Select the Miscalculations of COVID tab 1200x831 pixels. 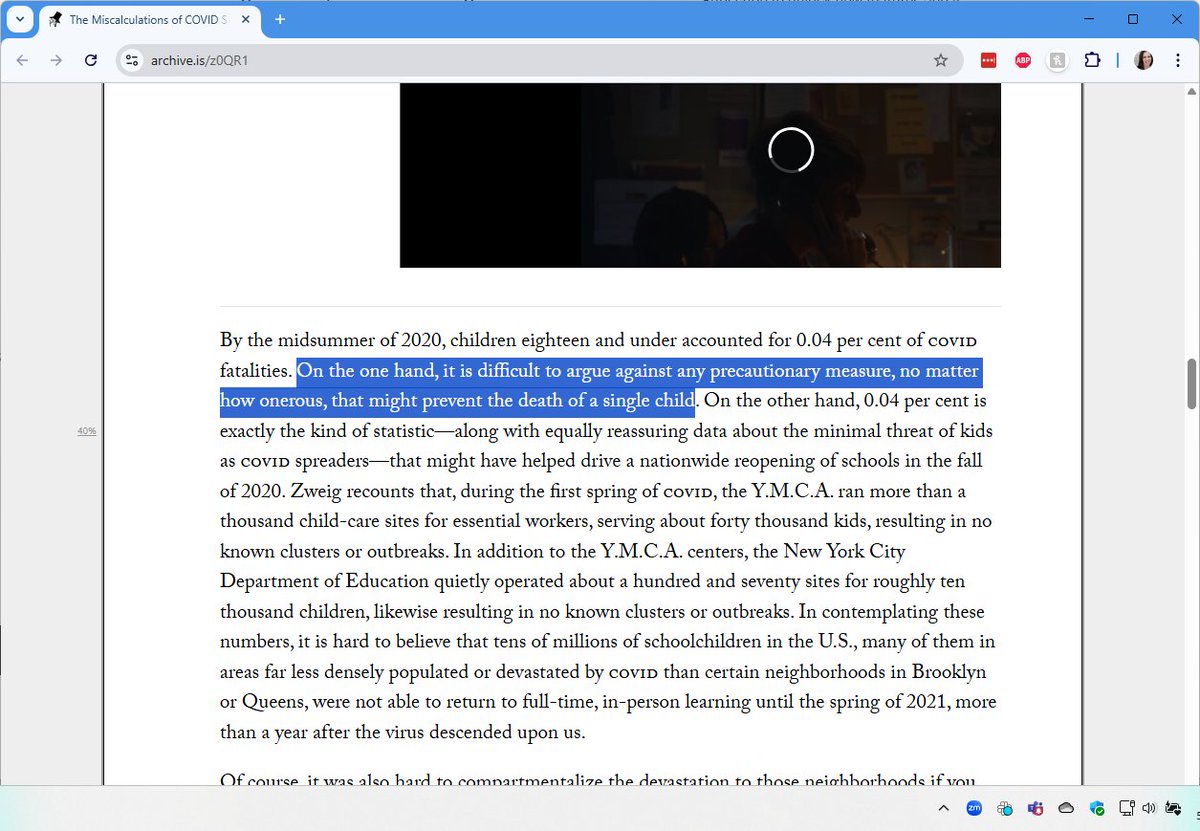point(150,19)
